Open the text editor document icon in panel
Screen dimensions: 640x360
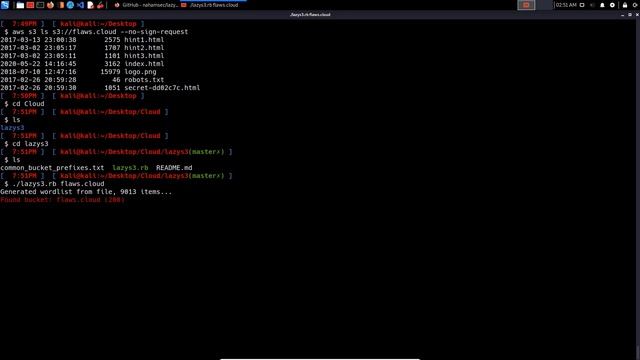pos(91,5)
